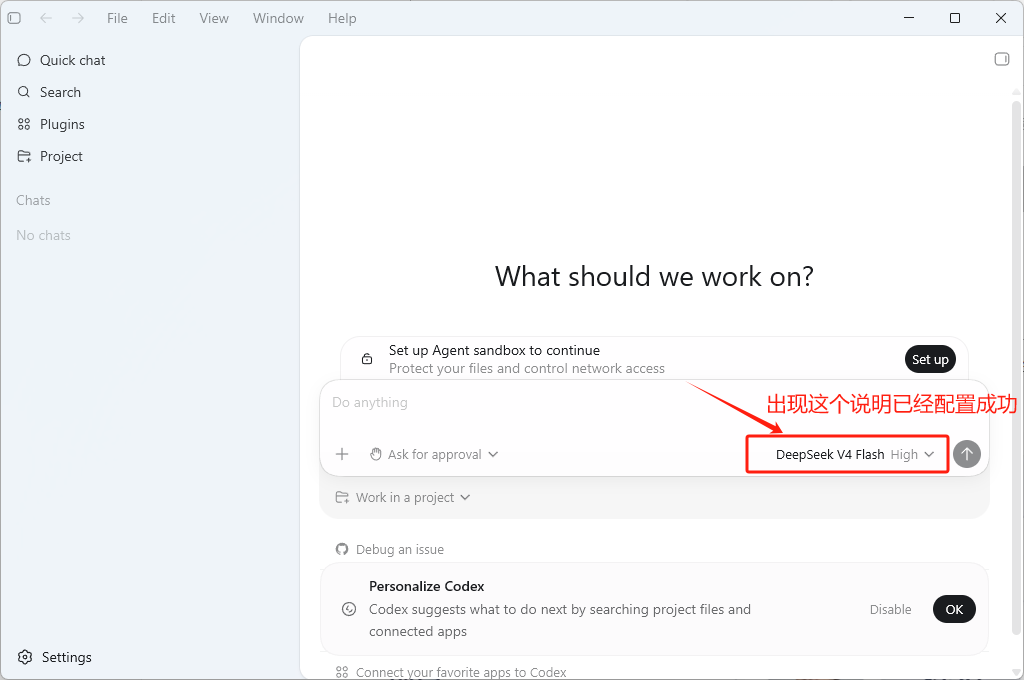Open the Ask for approval dropdown

pos(434,454)
